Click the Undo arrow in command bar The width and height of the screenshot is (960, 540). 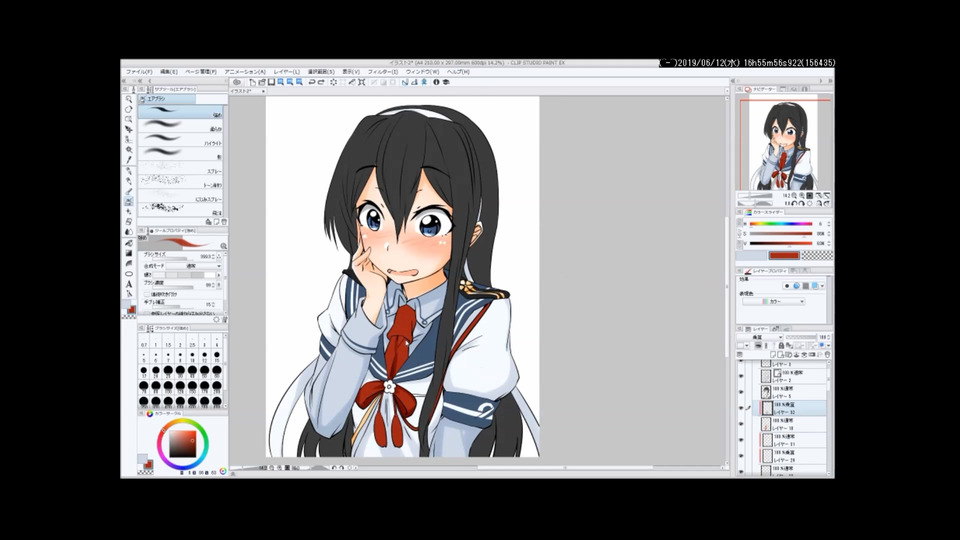tap(312, 82)
